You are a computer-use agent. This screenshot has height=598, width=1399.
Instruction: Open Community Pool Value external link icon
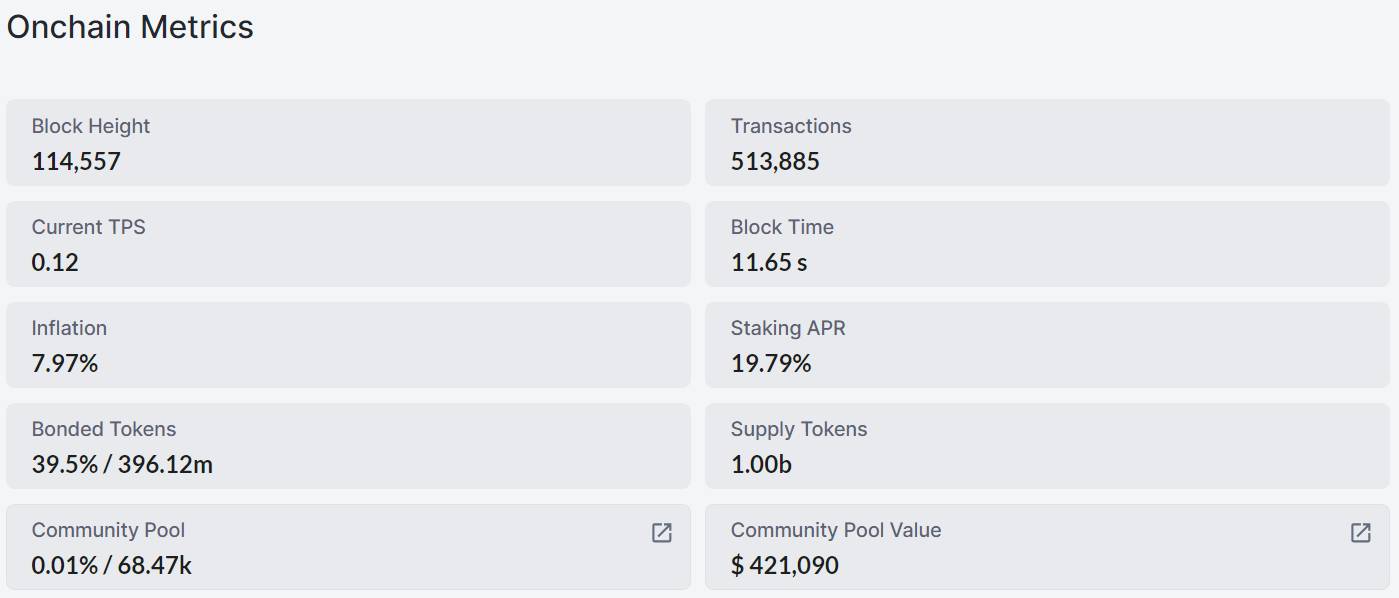tap(1361, 533)
